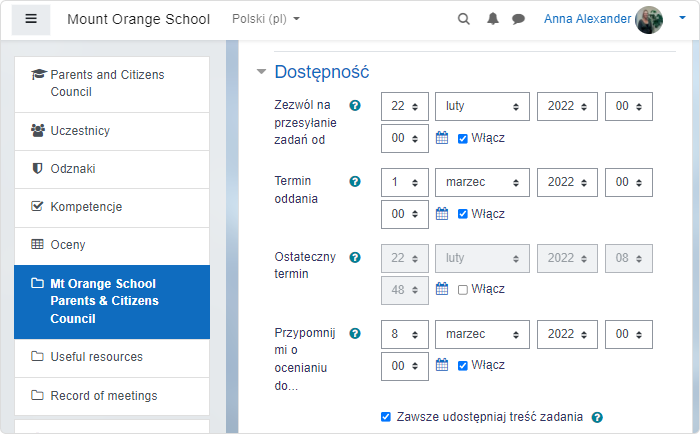Open hour dropdown for submissions-from date

[629, 106]
